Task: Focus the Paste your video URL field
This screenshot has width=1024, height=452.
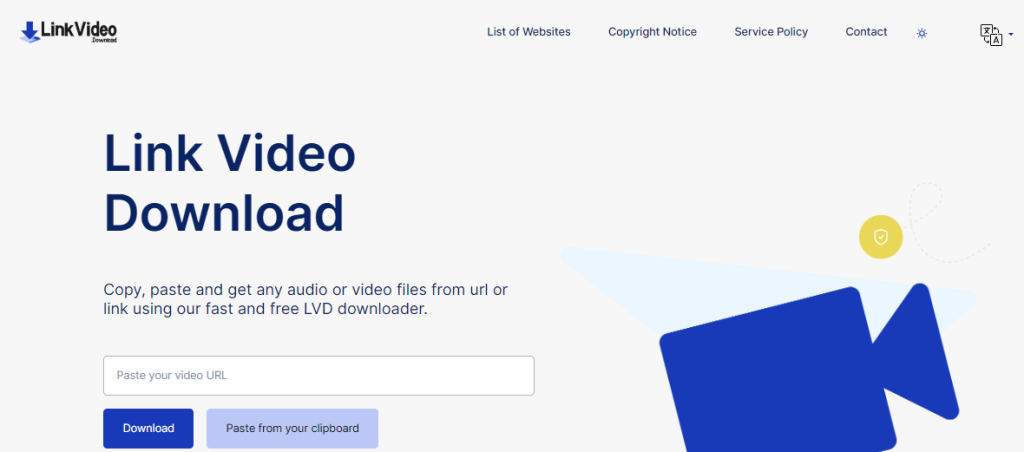Action: coord(319,376)
